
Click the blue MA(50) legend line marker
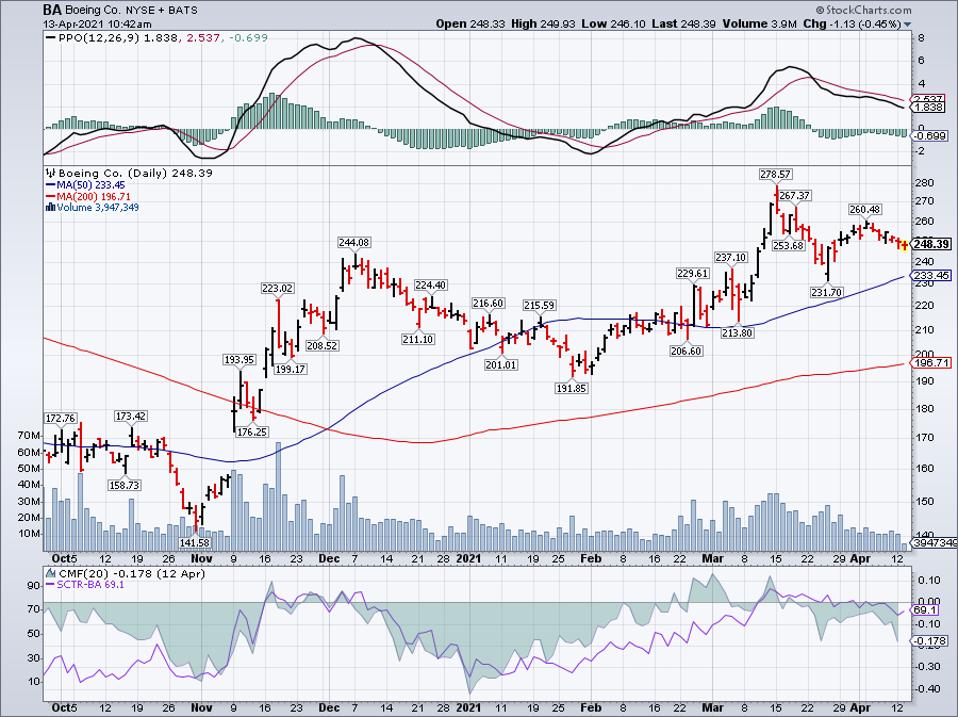tap(51, 185)
